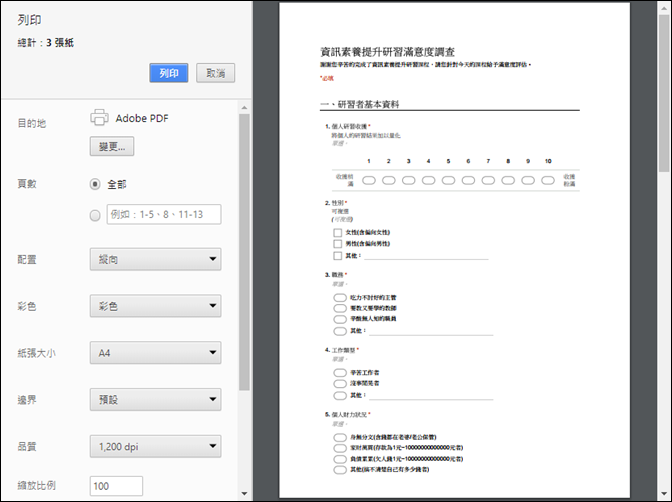Click the settings panel scrollbar thumb
Image resolution: width=672 pixels, height=502 pixels.
click(244, 252)
